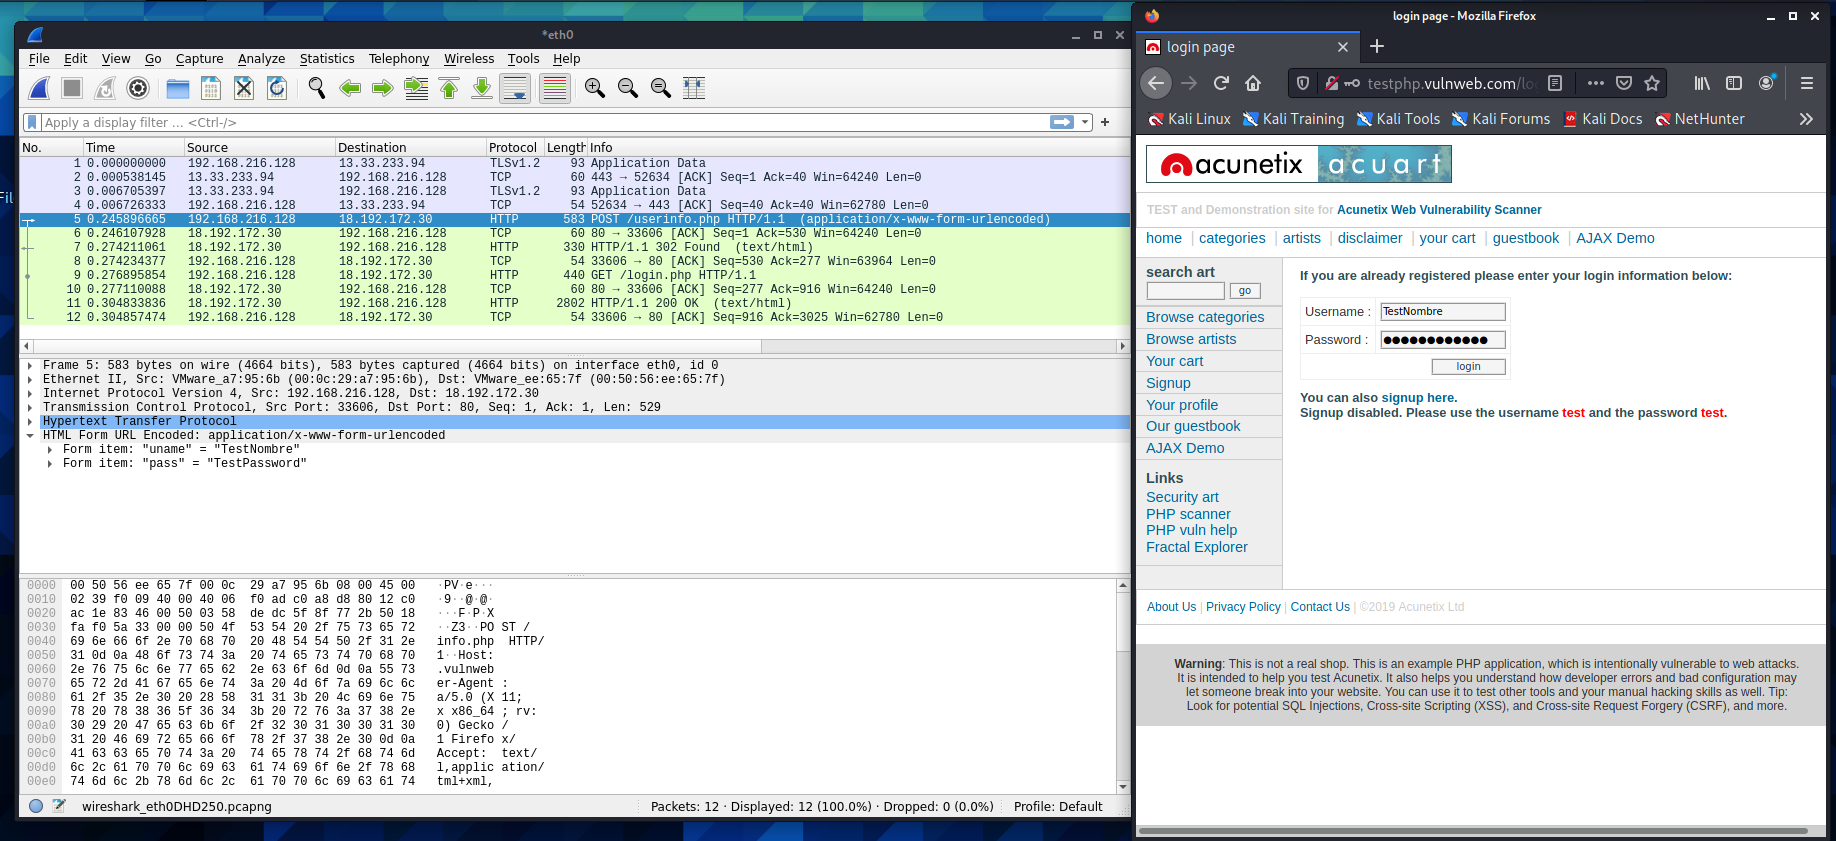Go back in Firefox
Image resolution: width=1836 pixels, height=841 pixels.
click(1156, 83)
